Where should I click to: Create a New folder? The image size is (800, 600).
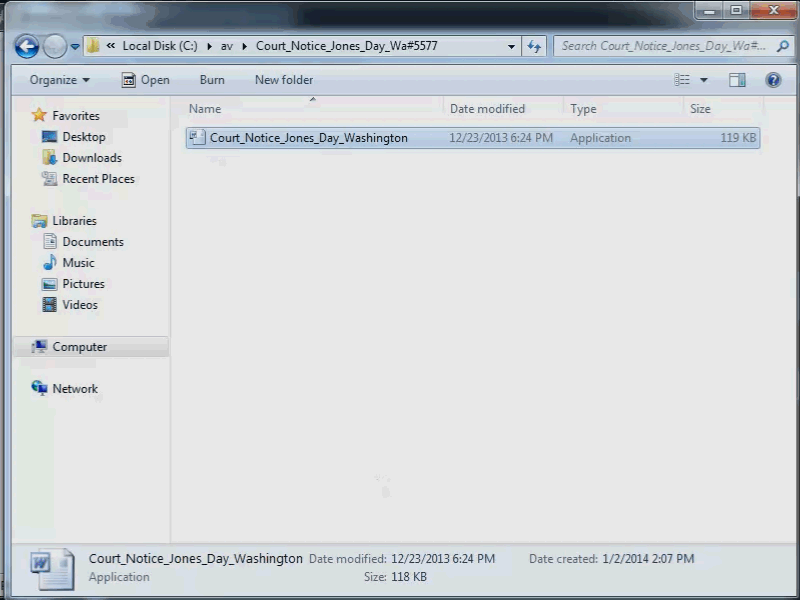click(284, 80)
